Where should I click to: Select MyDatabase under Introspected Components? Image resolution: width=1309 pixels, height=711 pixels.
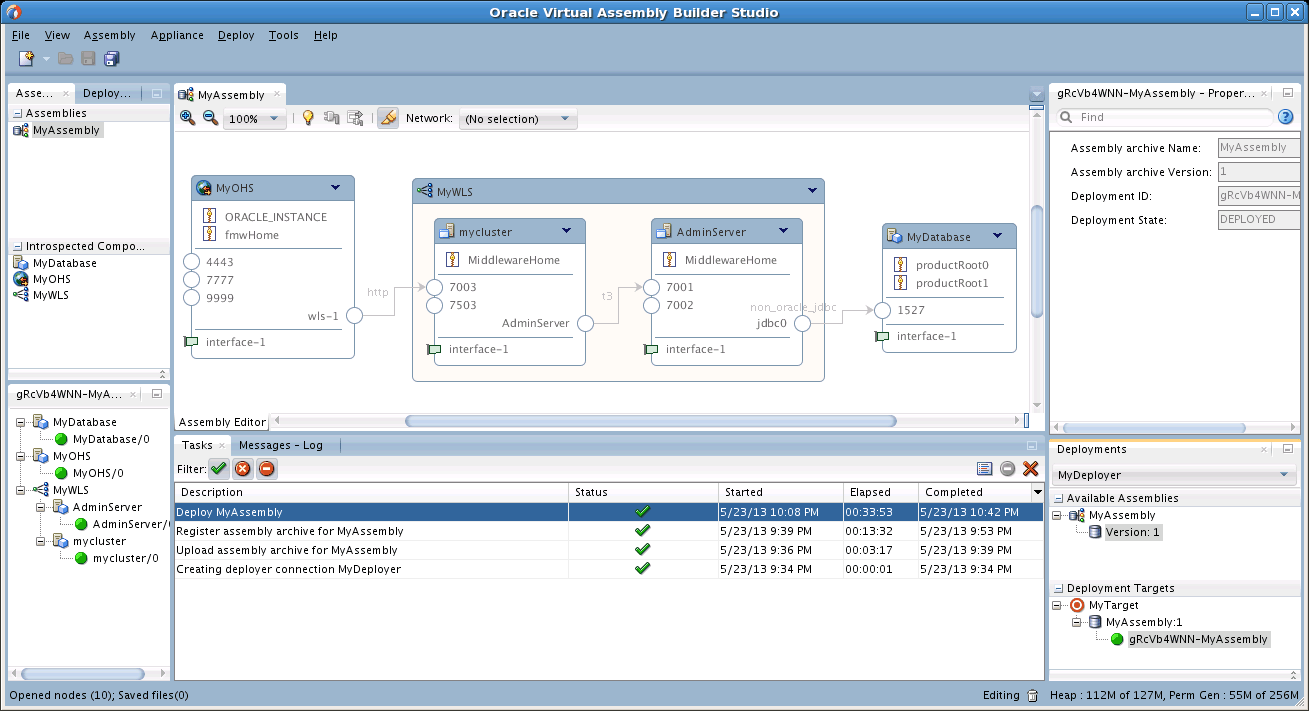[64, 263]
